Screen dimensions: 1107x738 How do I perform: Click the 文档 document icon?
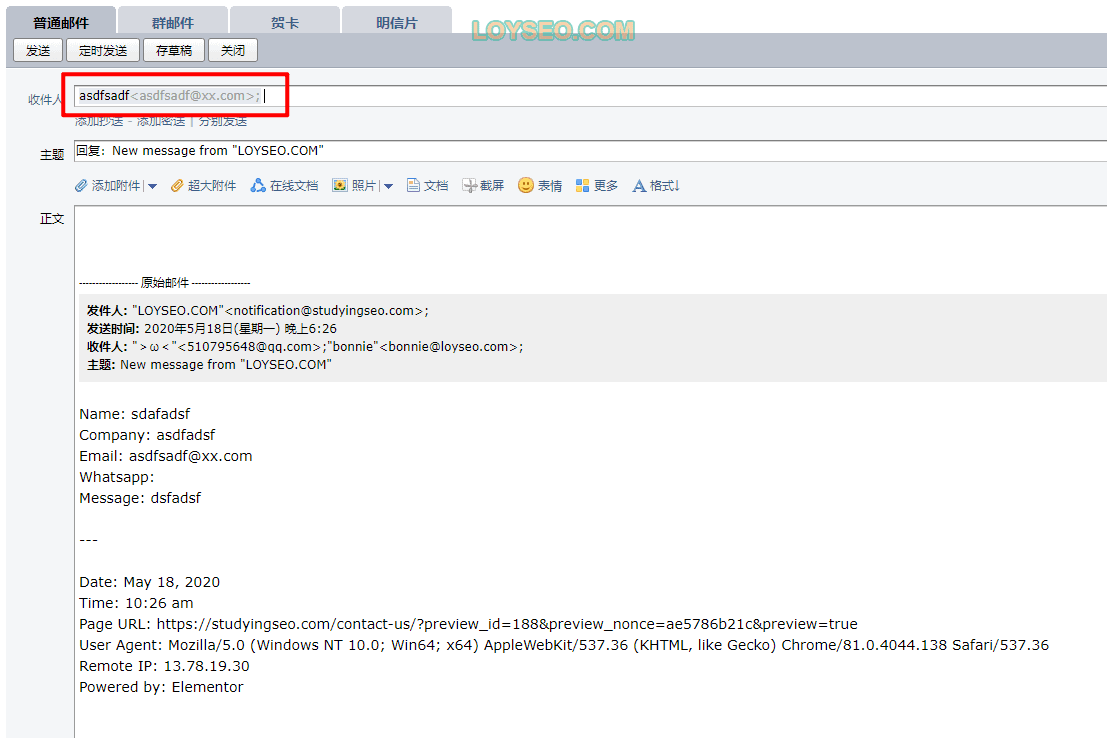(x=413, y=186)
